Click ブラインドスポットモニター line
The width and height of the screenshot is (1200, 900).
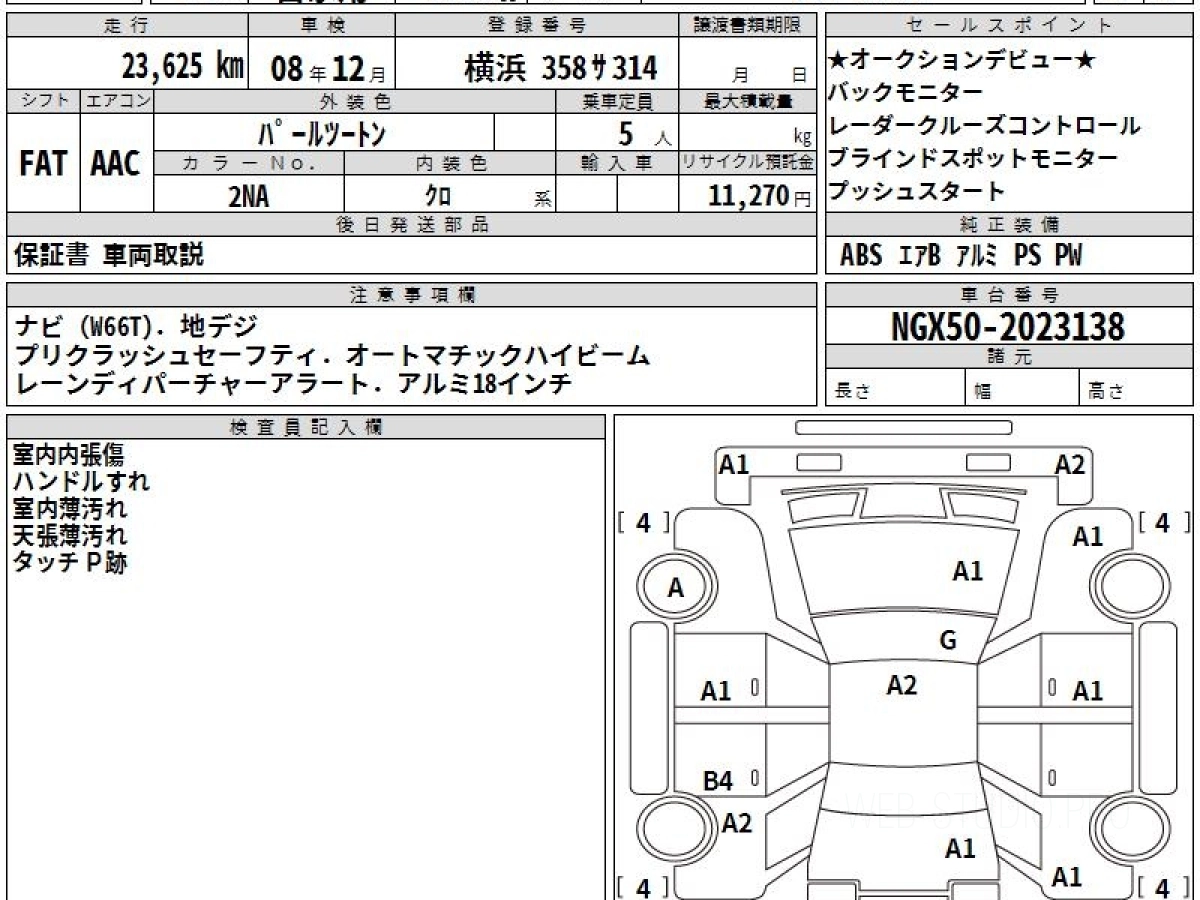pos(973,158)
